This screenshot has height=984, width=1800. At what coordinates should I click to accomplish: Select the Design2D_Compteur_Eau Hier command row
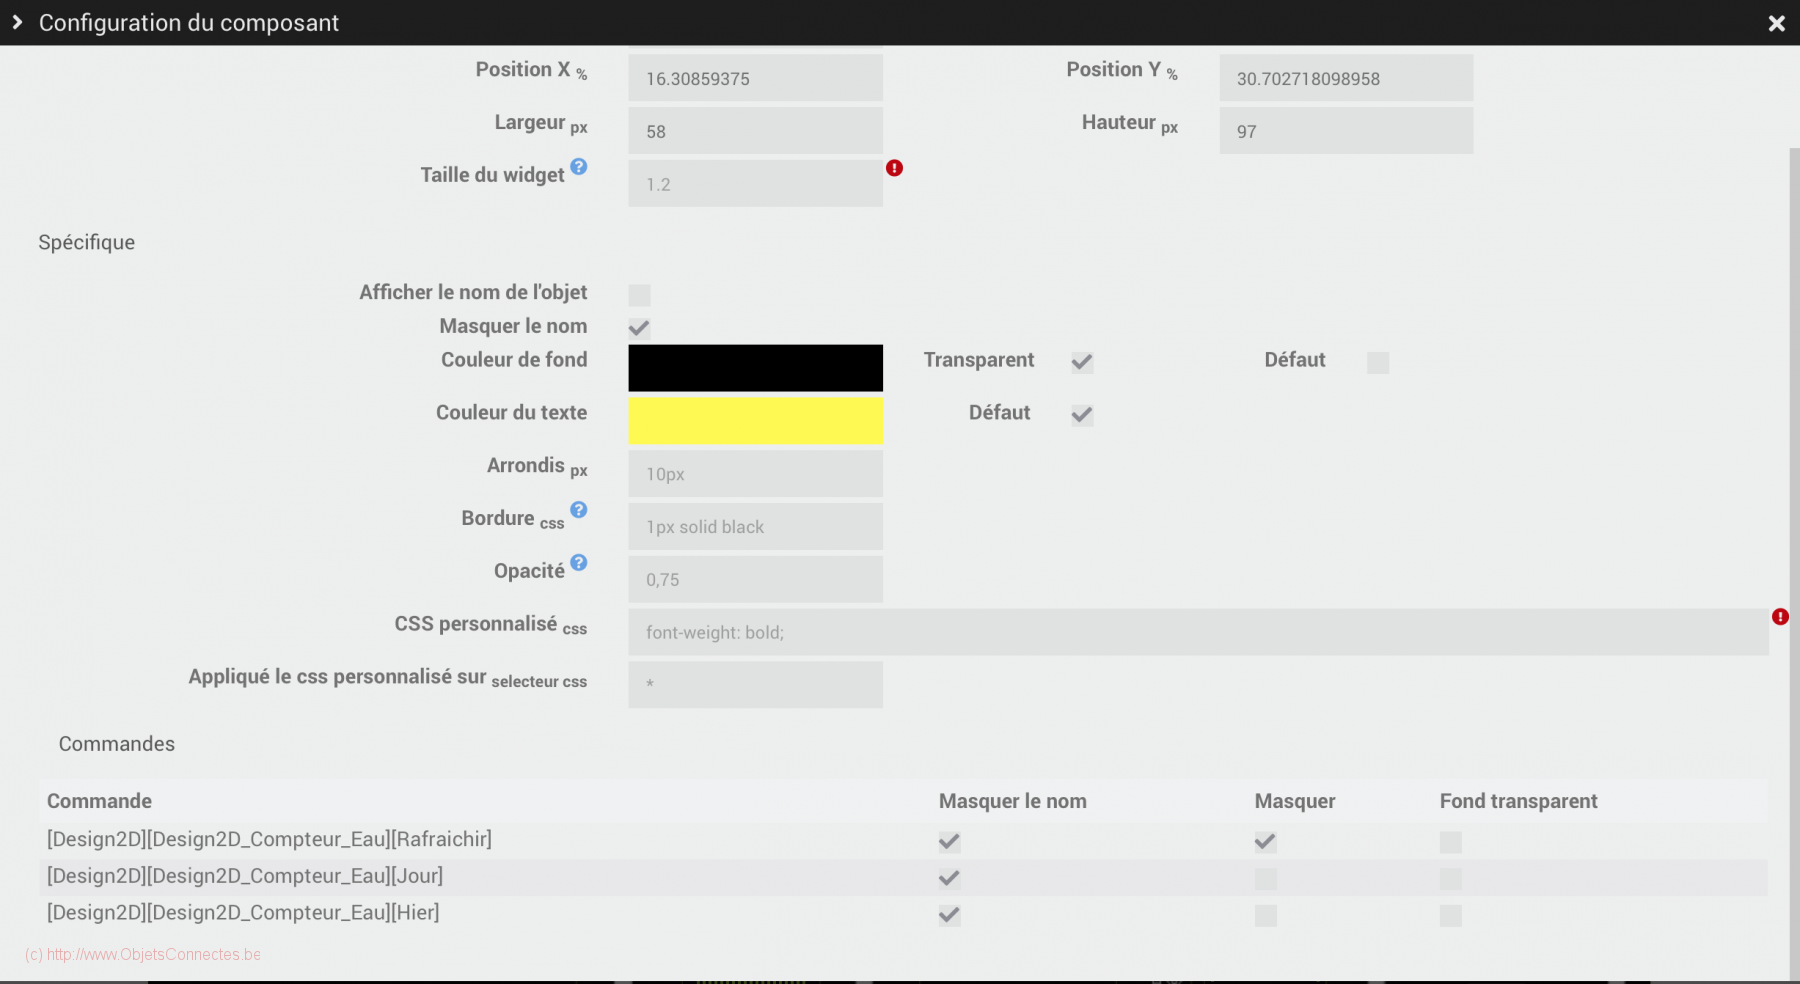coord(903,914)
